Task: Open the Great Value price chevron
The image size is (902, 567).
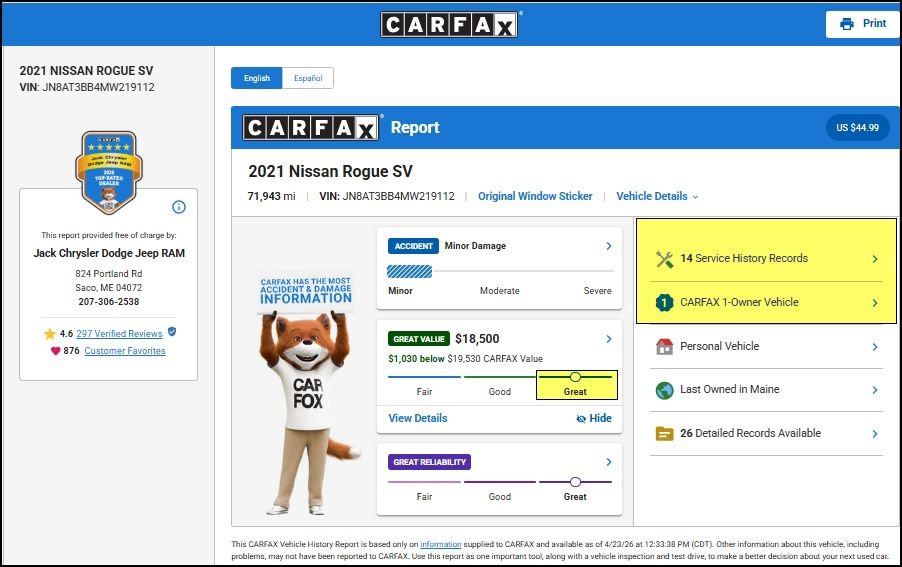Action: coord(609,339)
